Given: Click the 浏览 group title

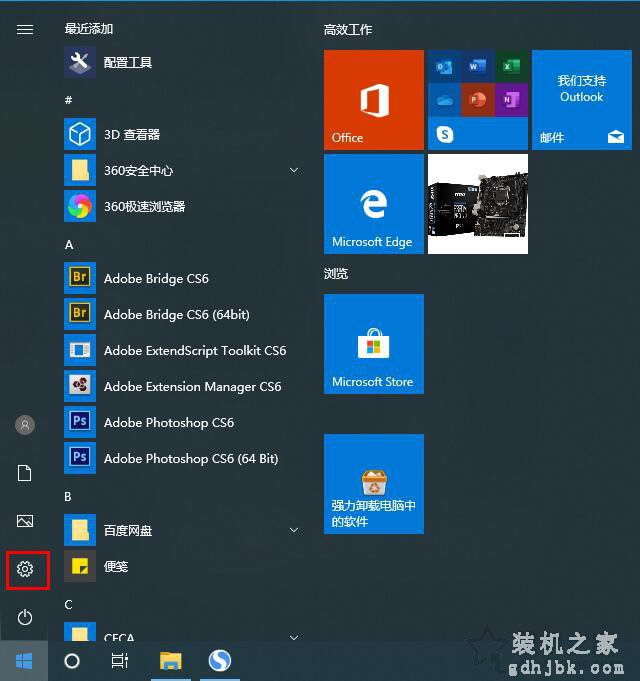Looking at the screenshot, I should tap(336, 273).
